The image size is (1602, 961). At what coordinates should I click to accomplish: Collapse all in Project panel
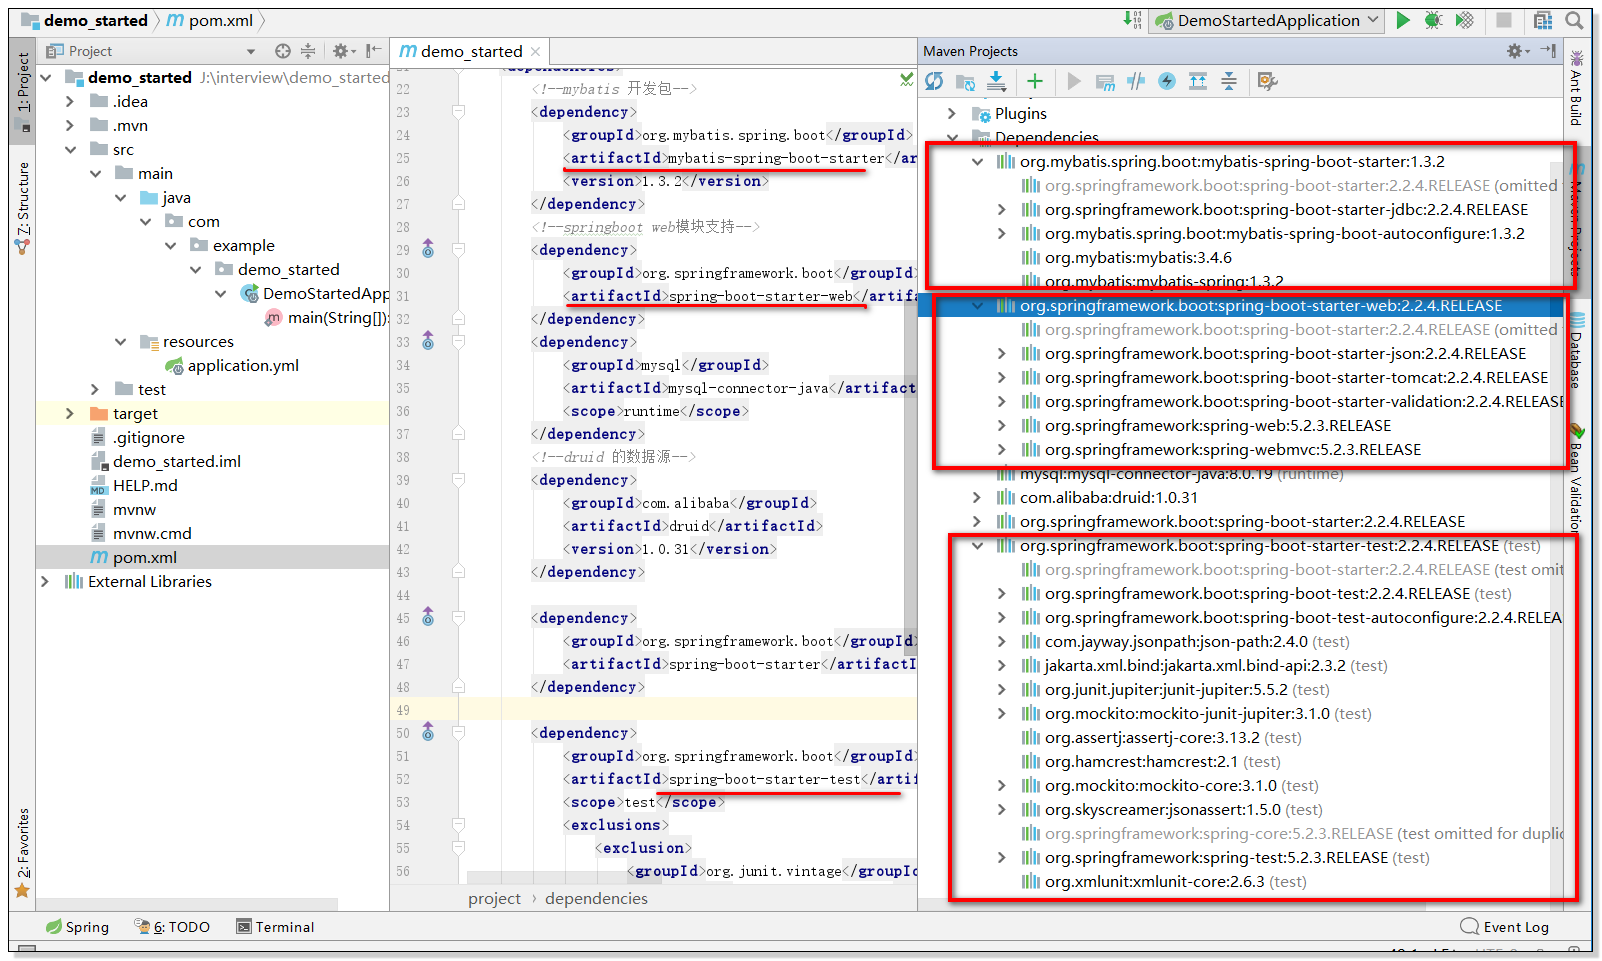[308, 51]
